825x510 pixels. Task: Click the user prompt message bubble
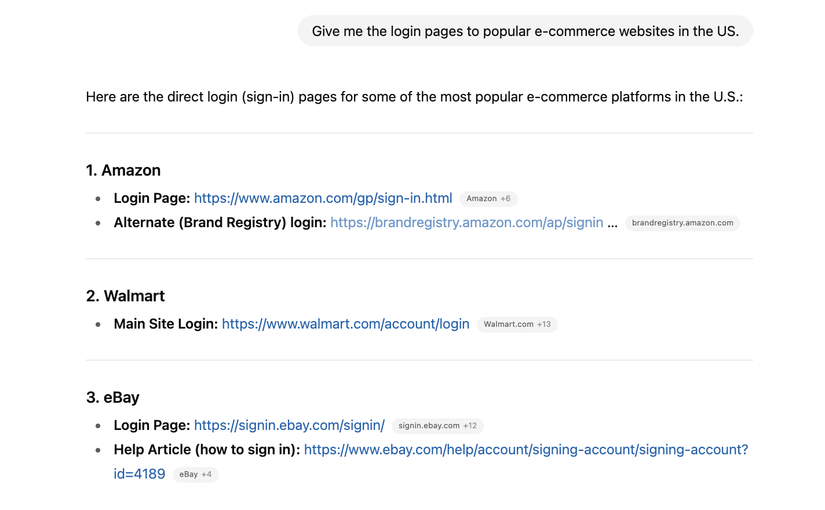point(525,31)
